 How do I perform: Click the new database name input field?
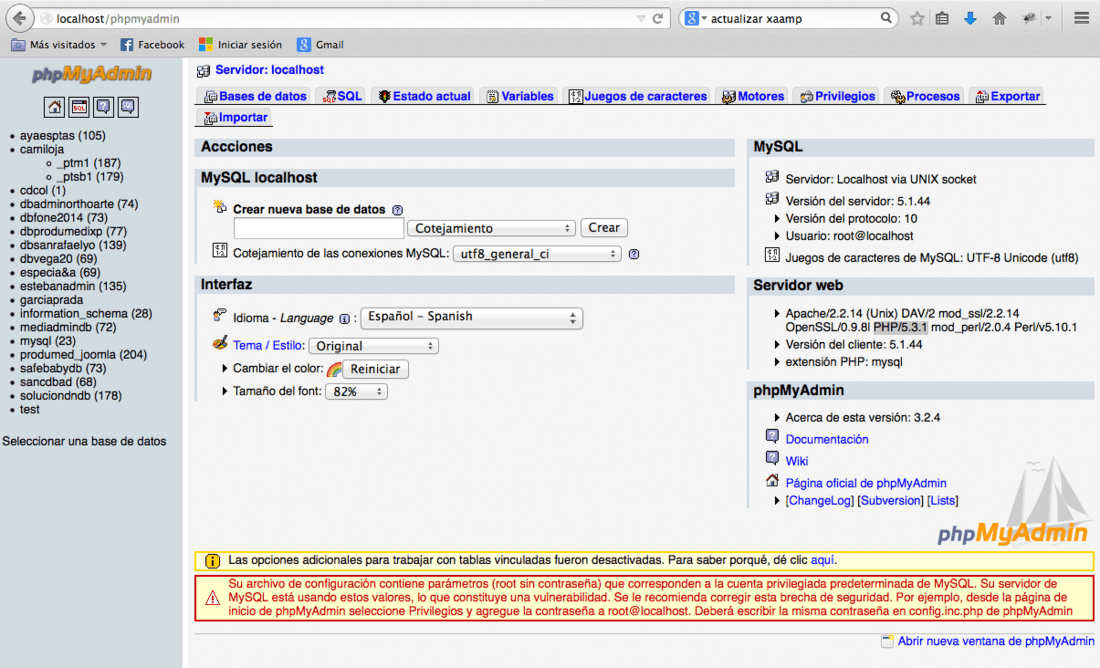[319, 228]
